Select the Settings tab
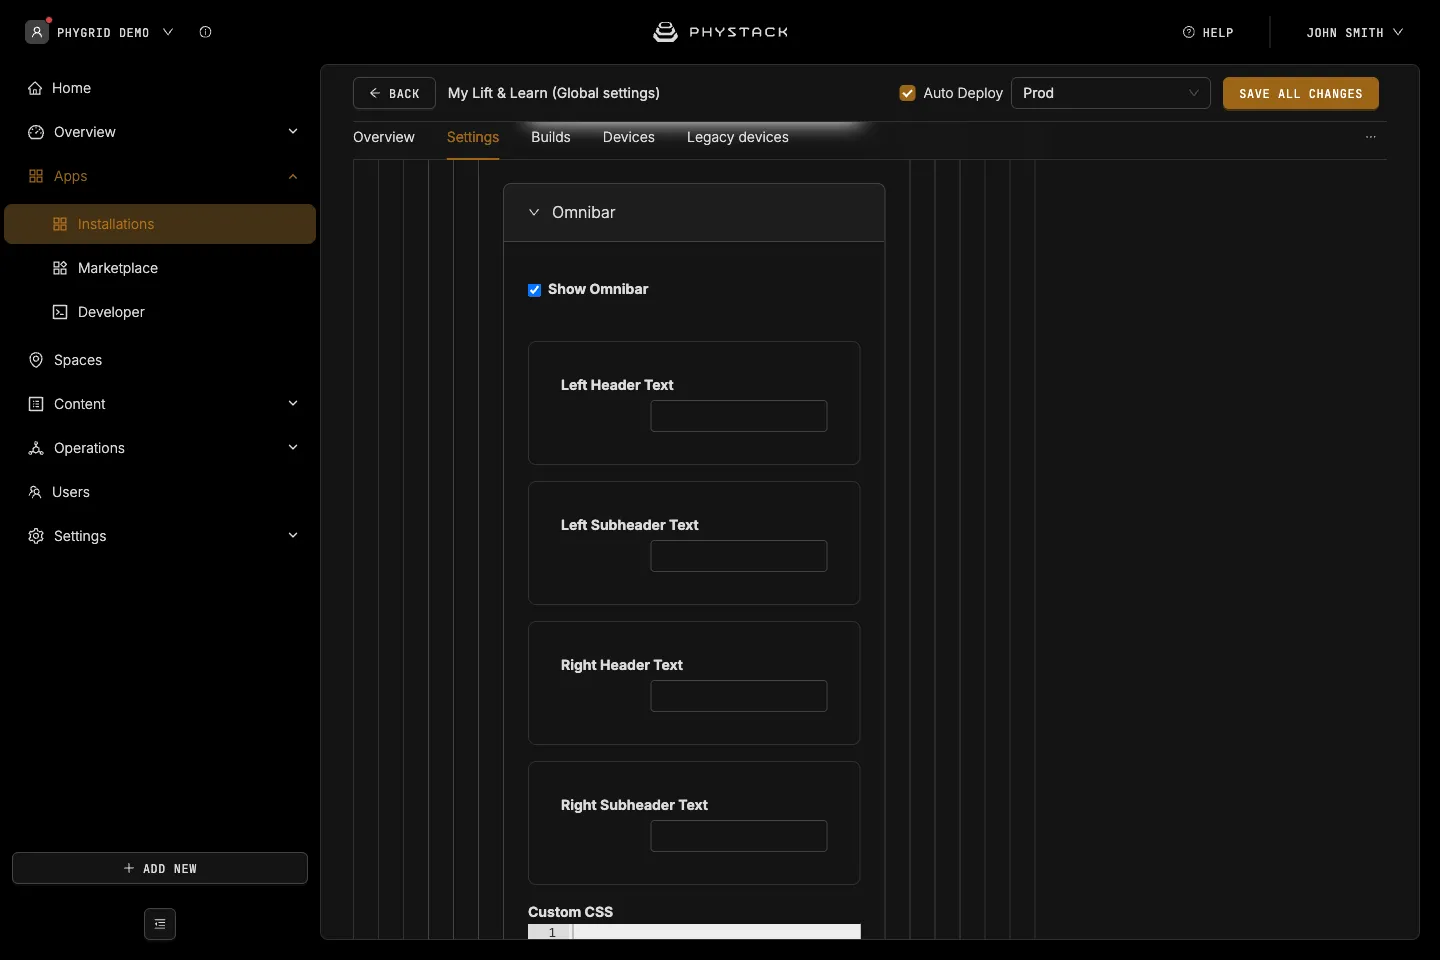 473,137
